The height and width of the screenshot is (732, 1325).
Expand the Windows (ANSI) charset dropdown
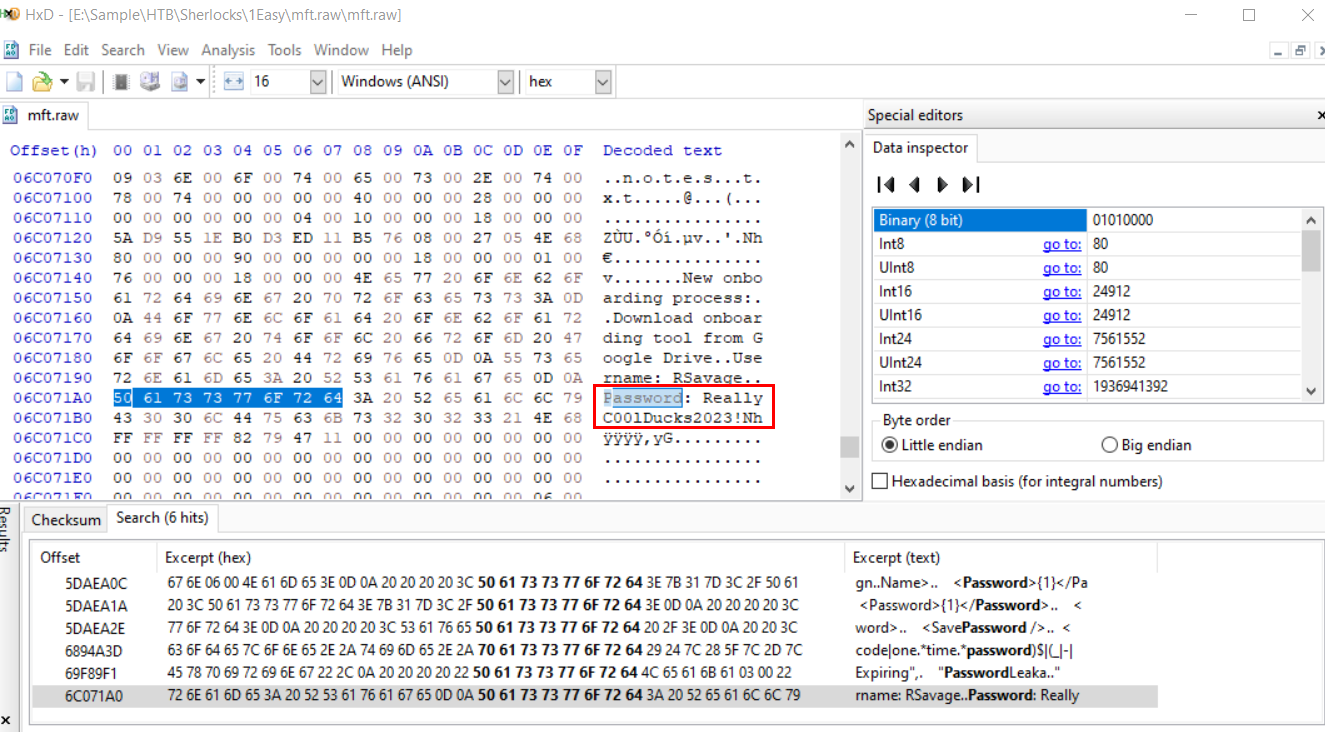(x=505, y=82)
